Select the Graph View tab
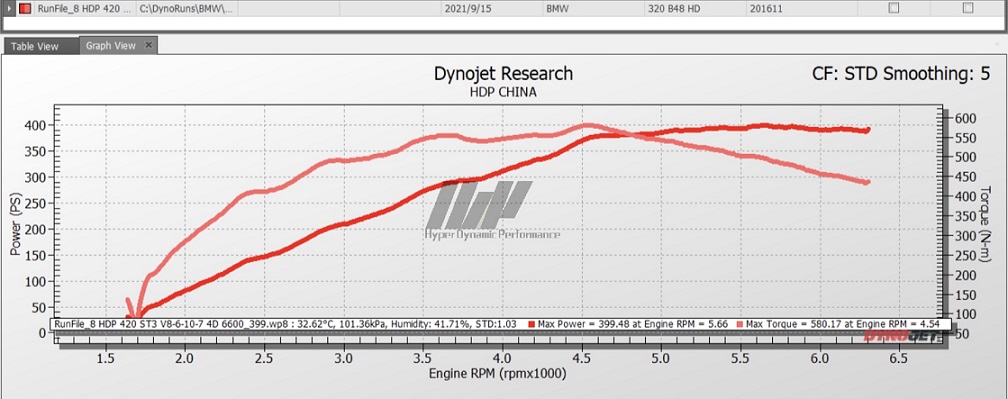 111,46
